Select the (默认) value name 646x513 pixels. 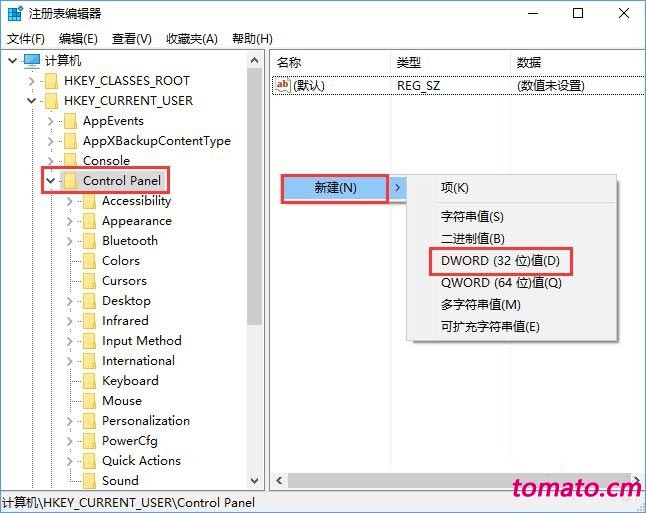309,86
